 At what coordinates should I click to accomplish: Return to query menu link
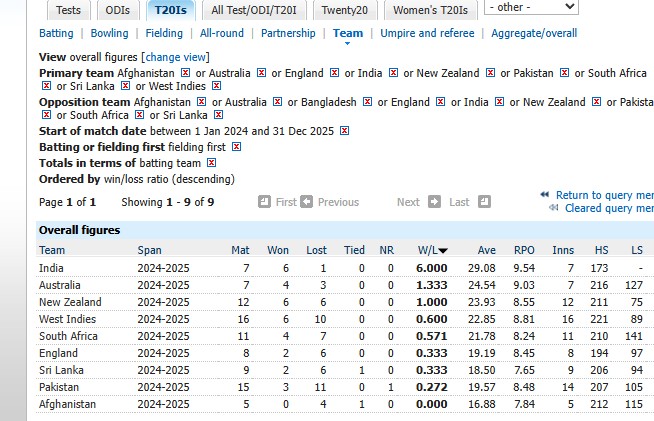pos(605,195)
